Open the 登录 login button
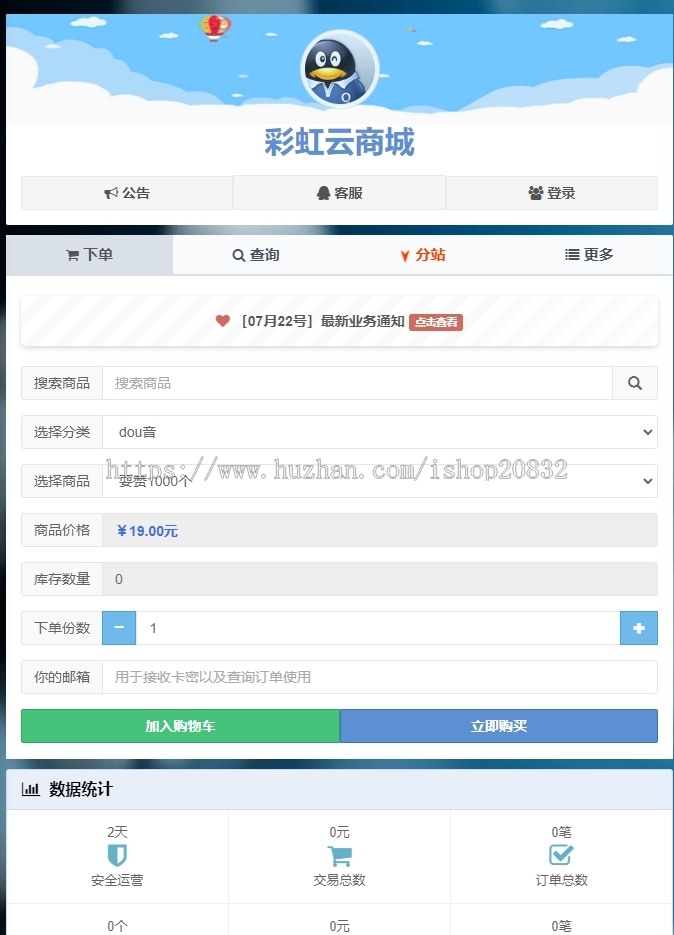 click(552, 193)
